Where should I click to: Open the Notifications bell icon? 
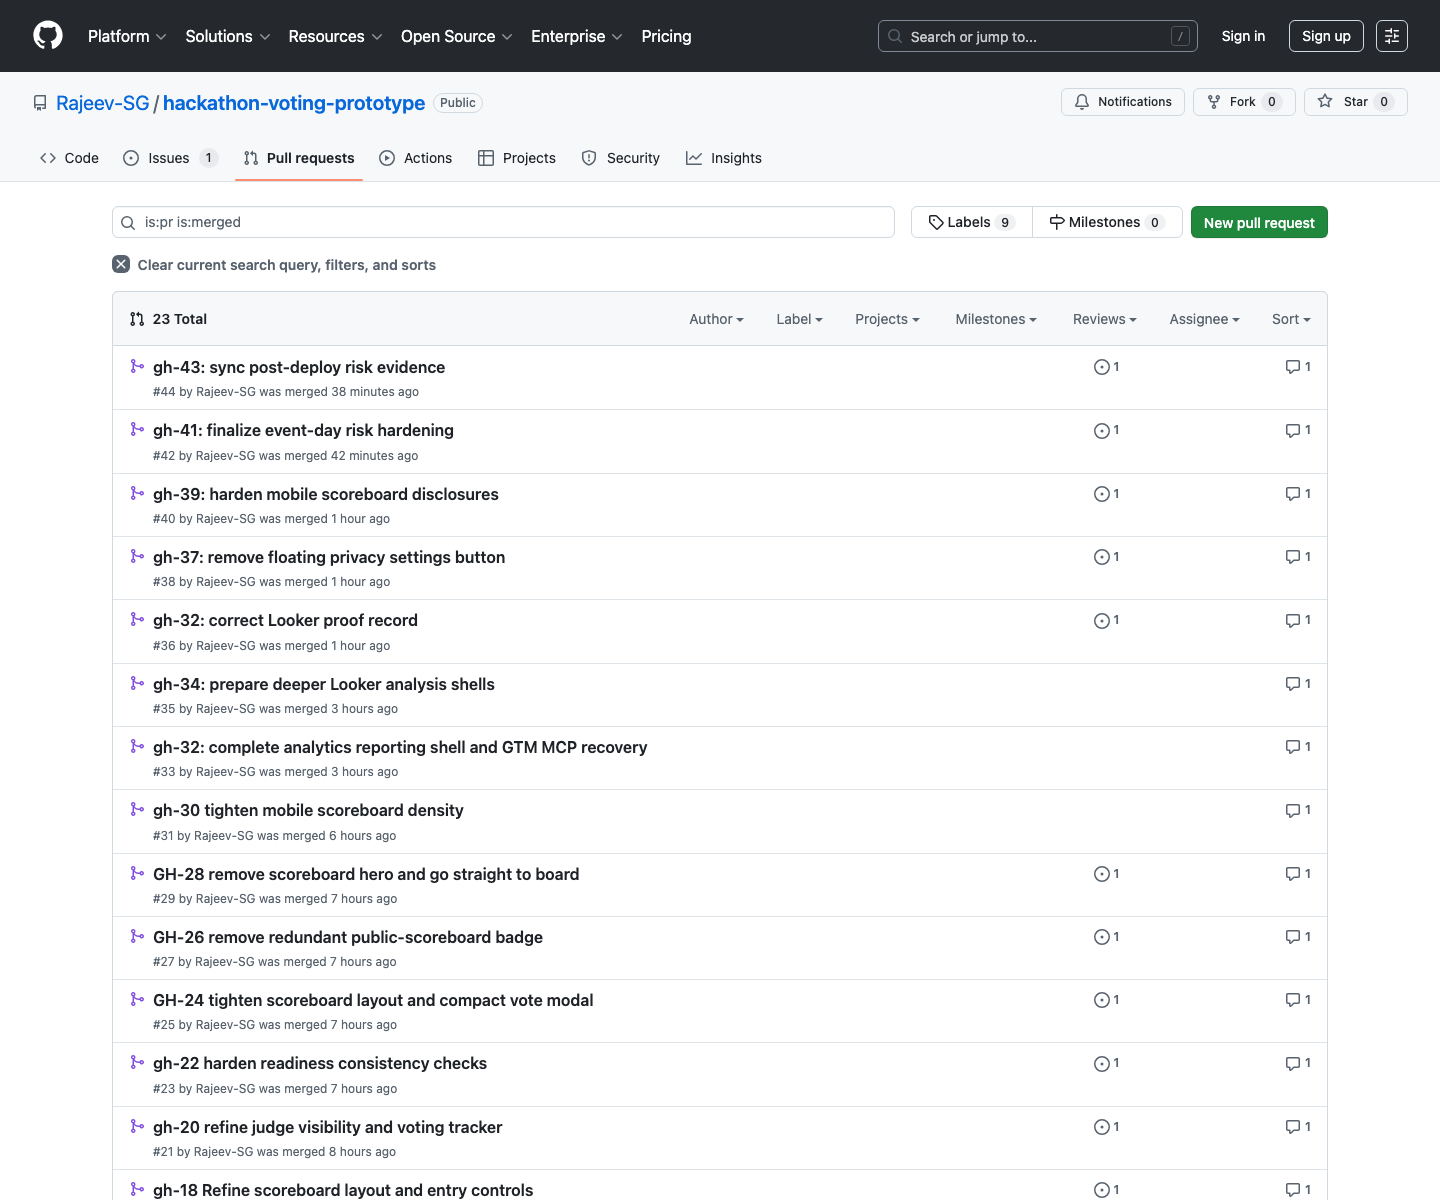pos(1082,101)
